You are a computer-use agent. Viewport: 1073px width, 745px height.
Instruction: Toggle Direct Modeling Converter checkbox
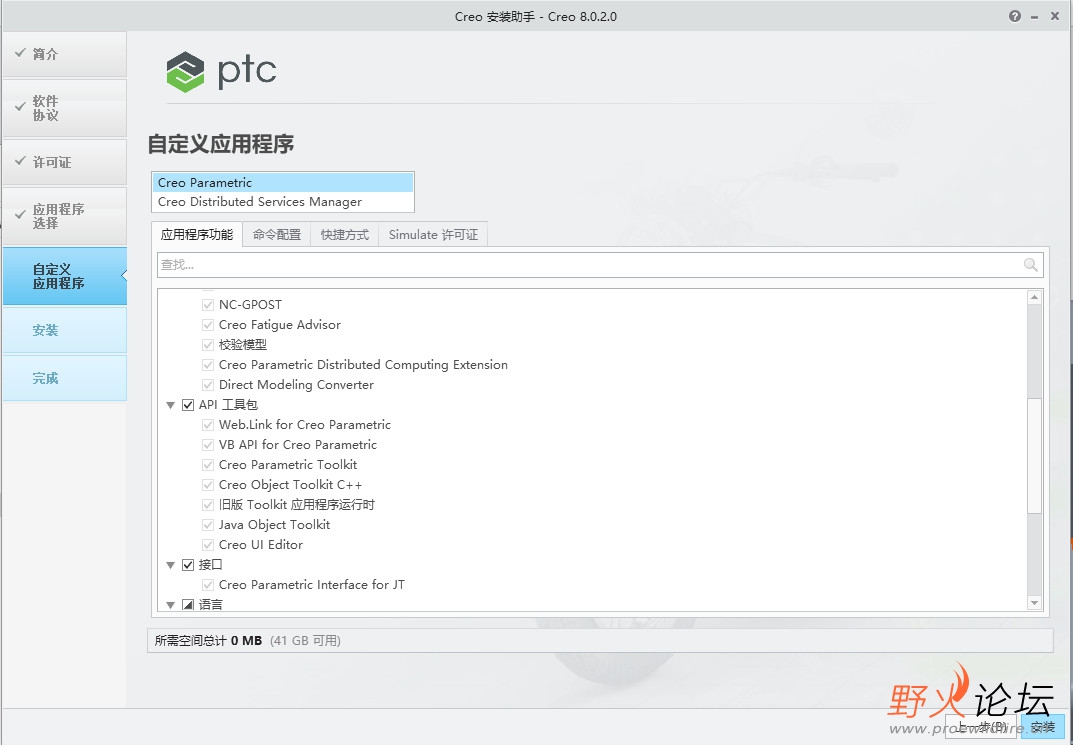click(x=208, y=384)
